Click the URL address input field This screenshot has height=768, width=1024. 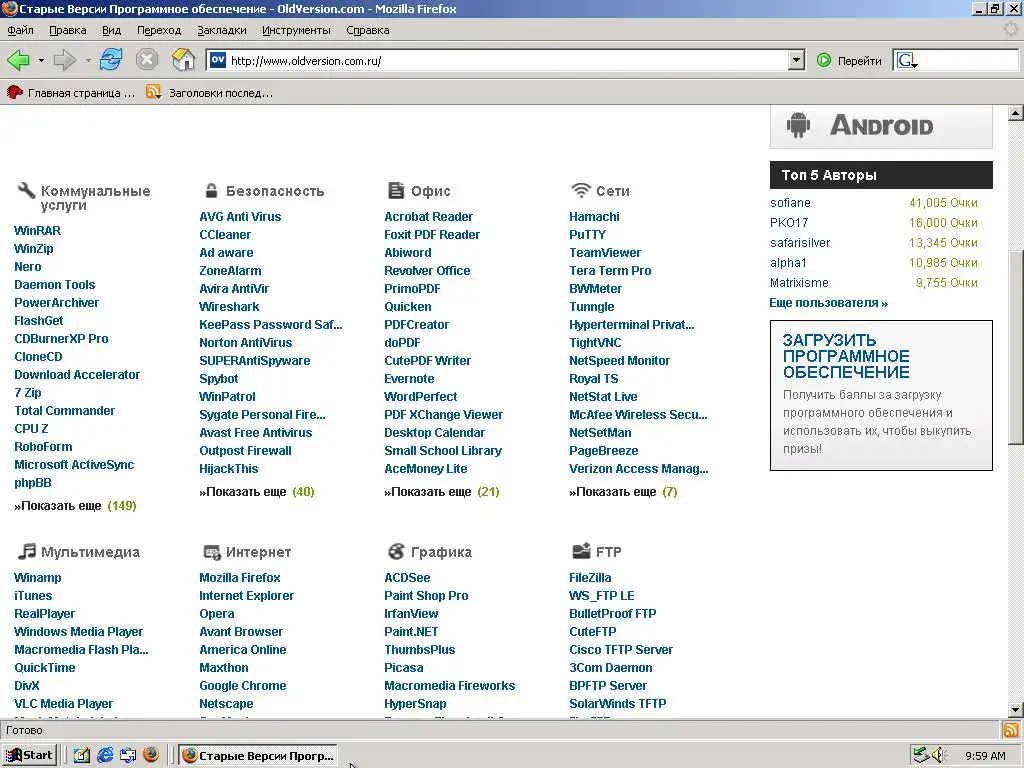click(x=506, y=61)
